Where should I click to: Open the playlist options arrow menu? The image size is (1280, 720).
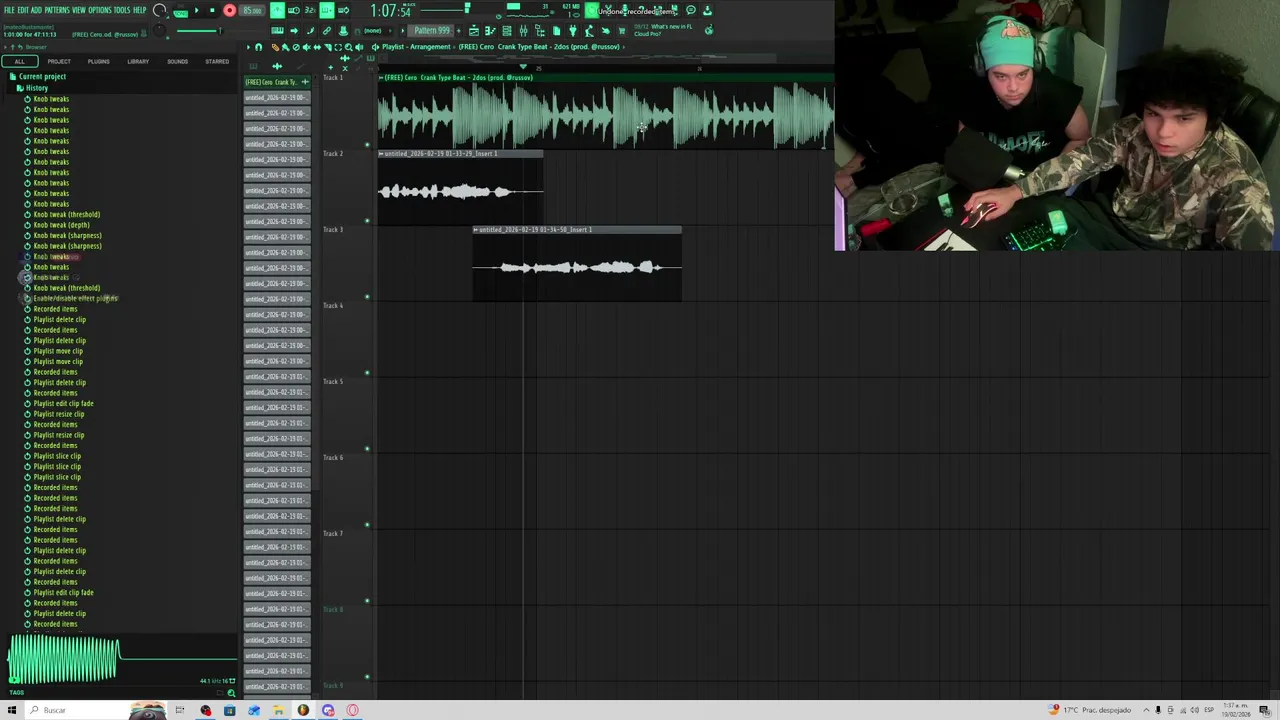tap(248, 47)
